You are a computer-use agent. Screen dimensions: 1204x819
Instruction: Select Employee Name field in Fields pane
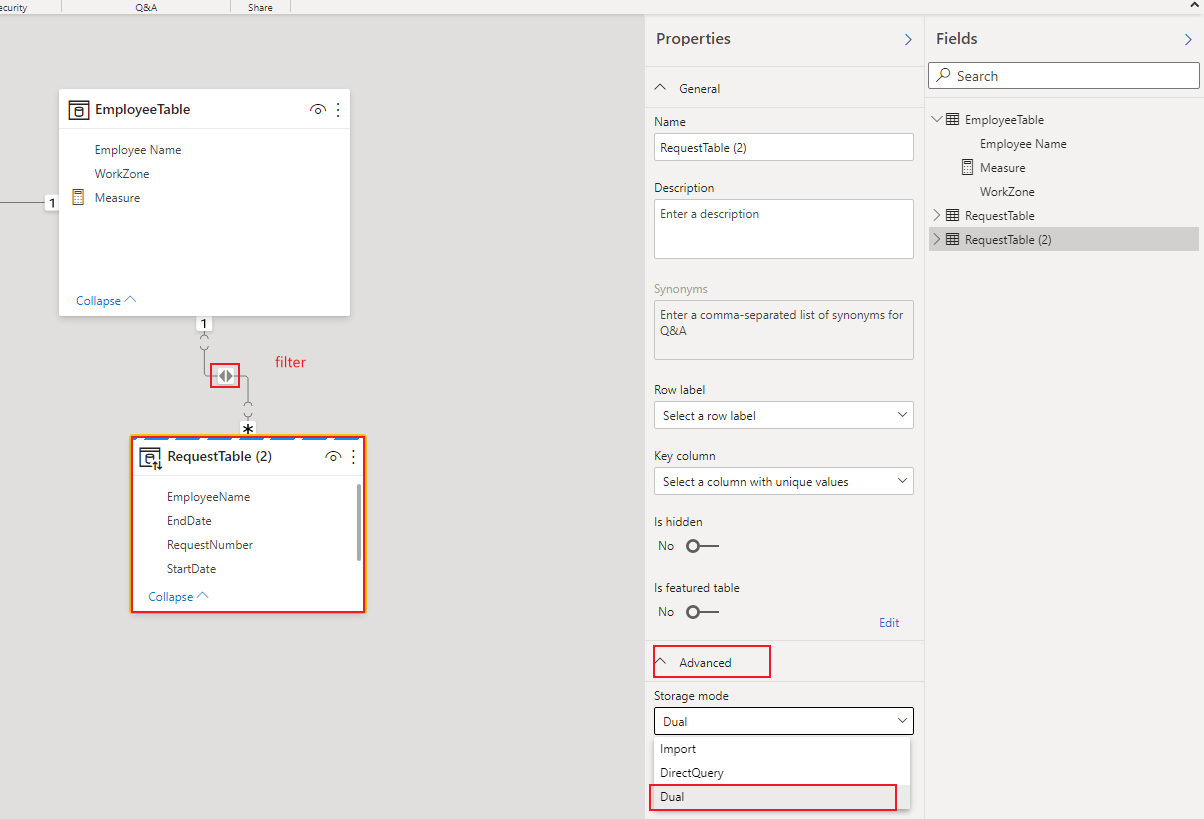click(x=1023, y=144)
